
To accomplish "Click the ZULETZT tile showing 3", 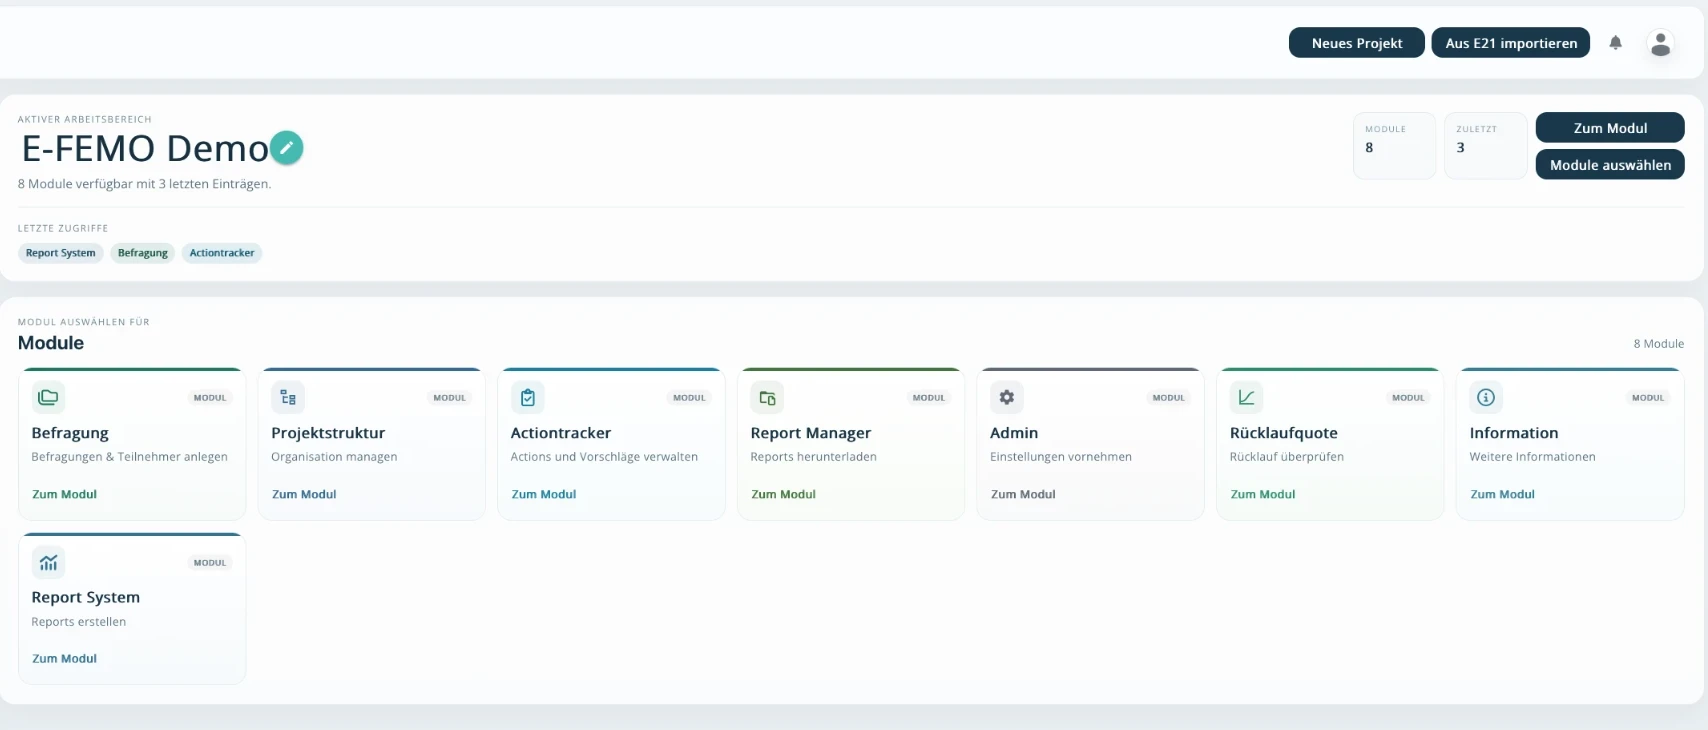I will coord(1486,146).
